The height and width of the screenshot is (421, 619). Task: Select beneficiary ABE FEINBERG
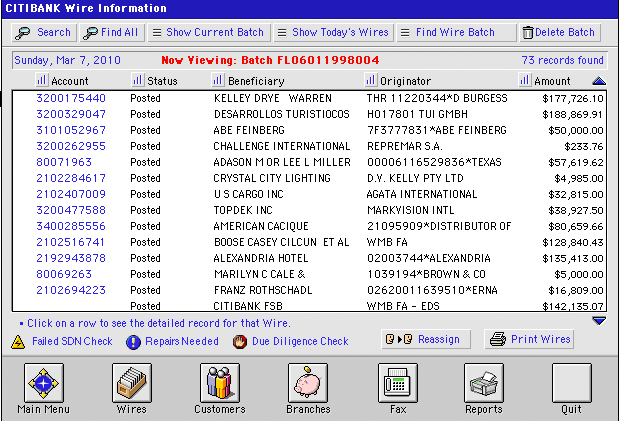pyautogui.click(x=249, y=130)
